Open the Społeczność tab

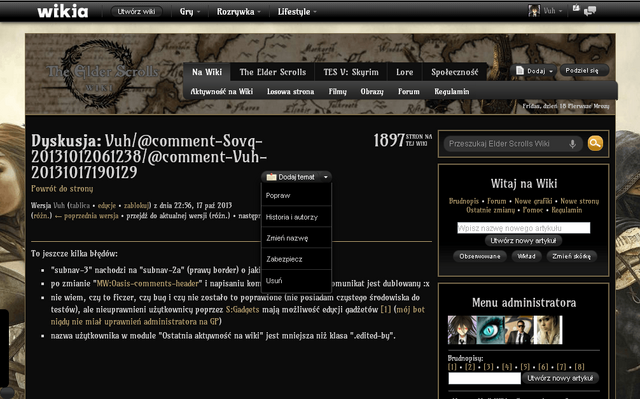click(x=455, y=72)
